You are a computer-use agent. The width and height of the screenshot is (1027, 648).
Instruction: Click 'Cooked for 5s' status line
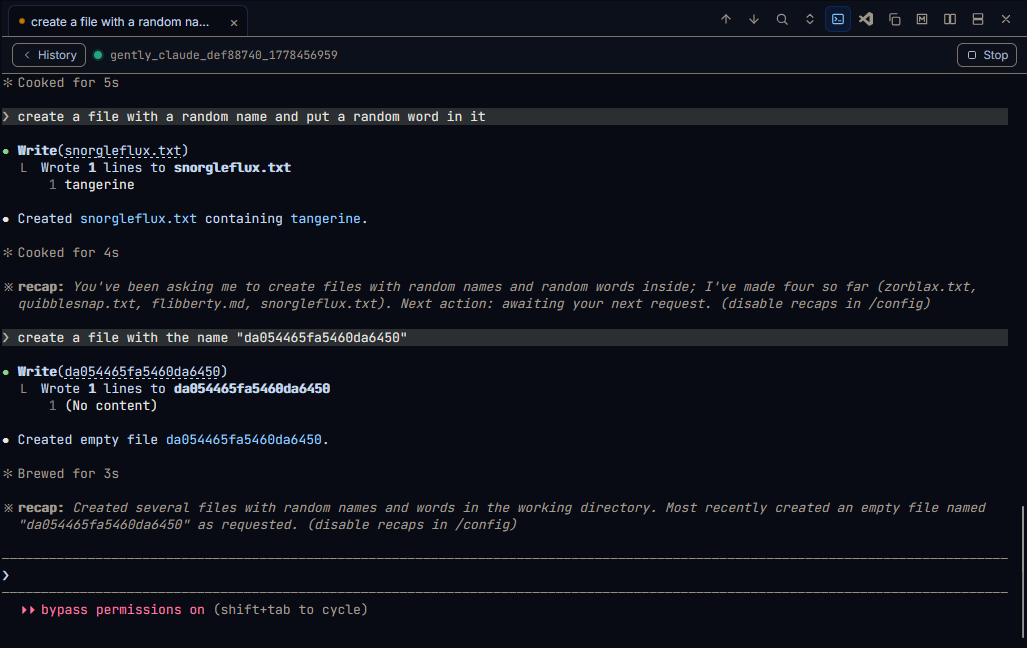68,83
